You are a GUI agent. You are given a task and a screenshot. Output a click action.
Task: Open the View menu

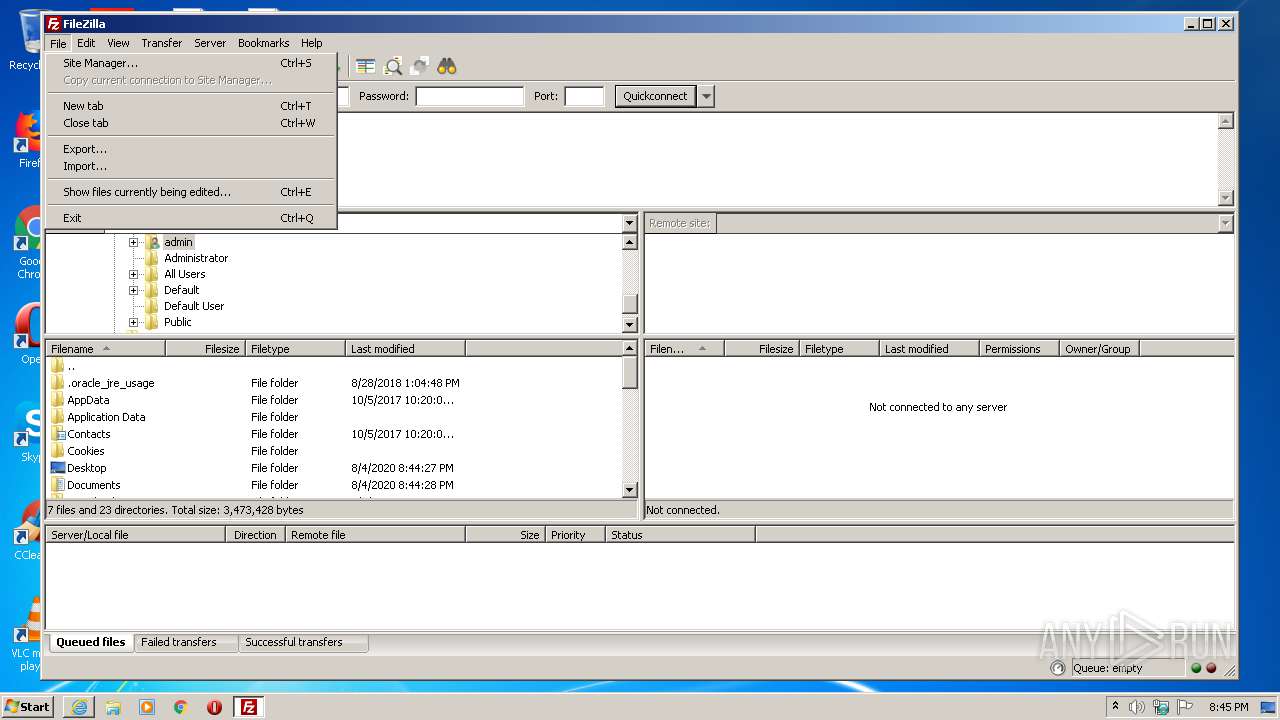[x=118, y=43]
